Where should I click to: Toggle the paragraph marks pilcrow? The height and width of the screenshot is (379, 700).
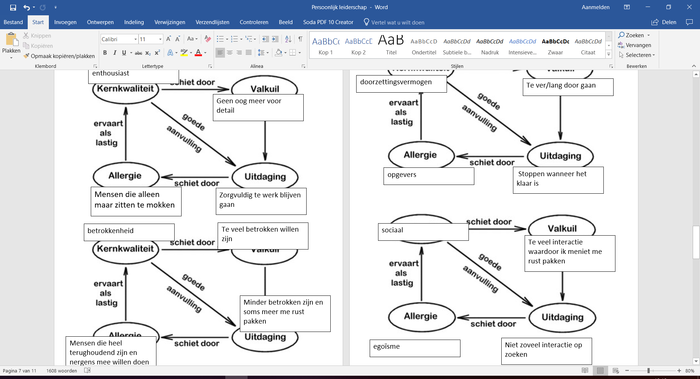[300, 39]
